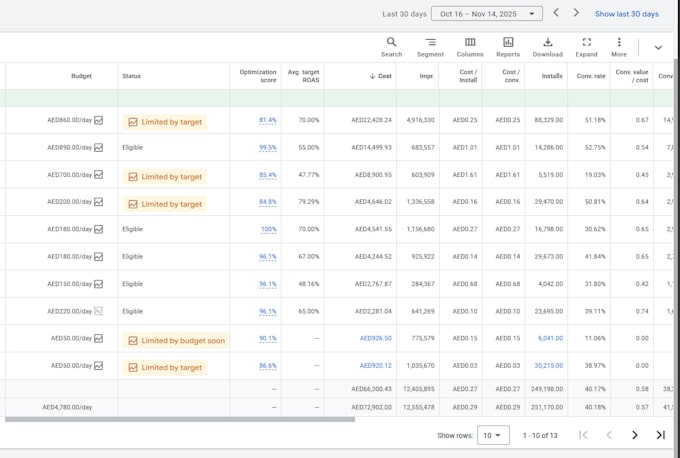
Task: Click the 30,215.00 installs link
Action: tap(549, 366)
